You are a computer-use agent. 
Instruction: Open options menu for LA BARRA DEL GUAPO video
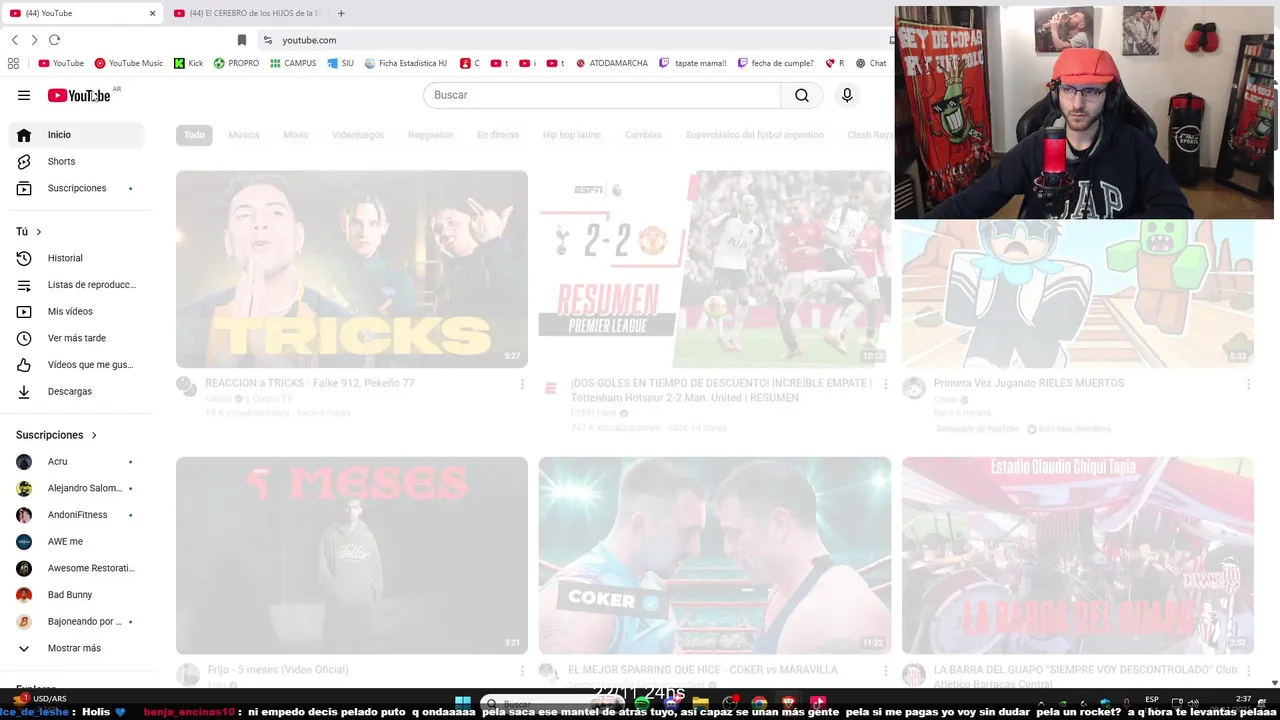[x=1248, y=671]
